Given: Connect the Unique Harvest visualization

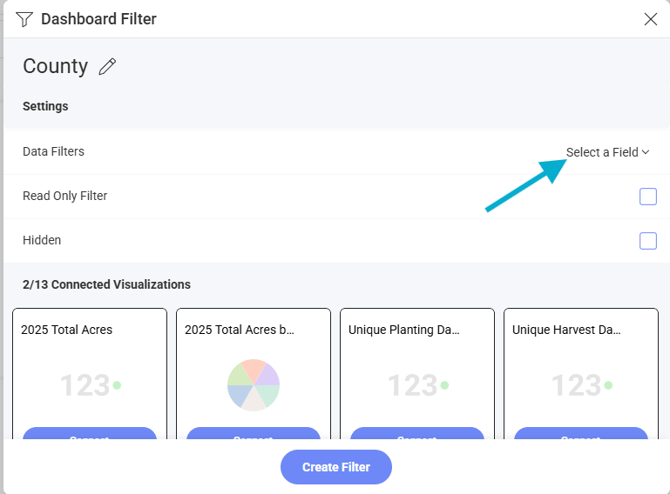Looking at the screenshot, I should [581, 435].
